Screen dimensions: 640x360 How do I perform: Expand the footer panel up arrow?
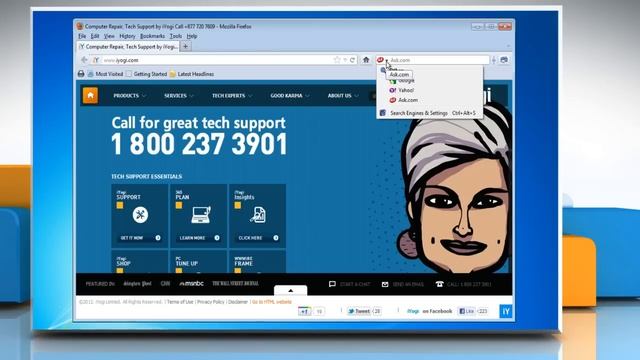click(291, 290)
